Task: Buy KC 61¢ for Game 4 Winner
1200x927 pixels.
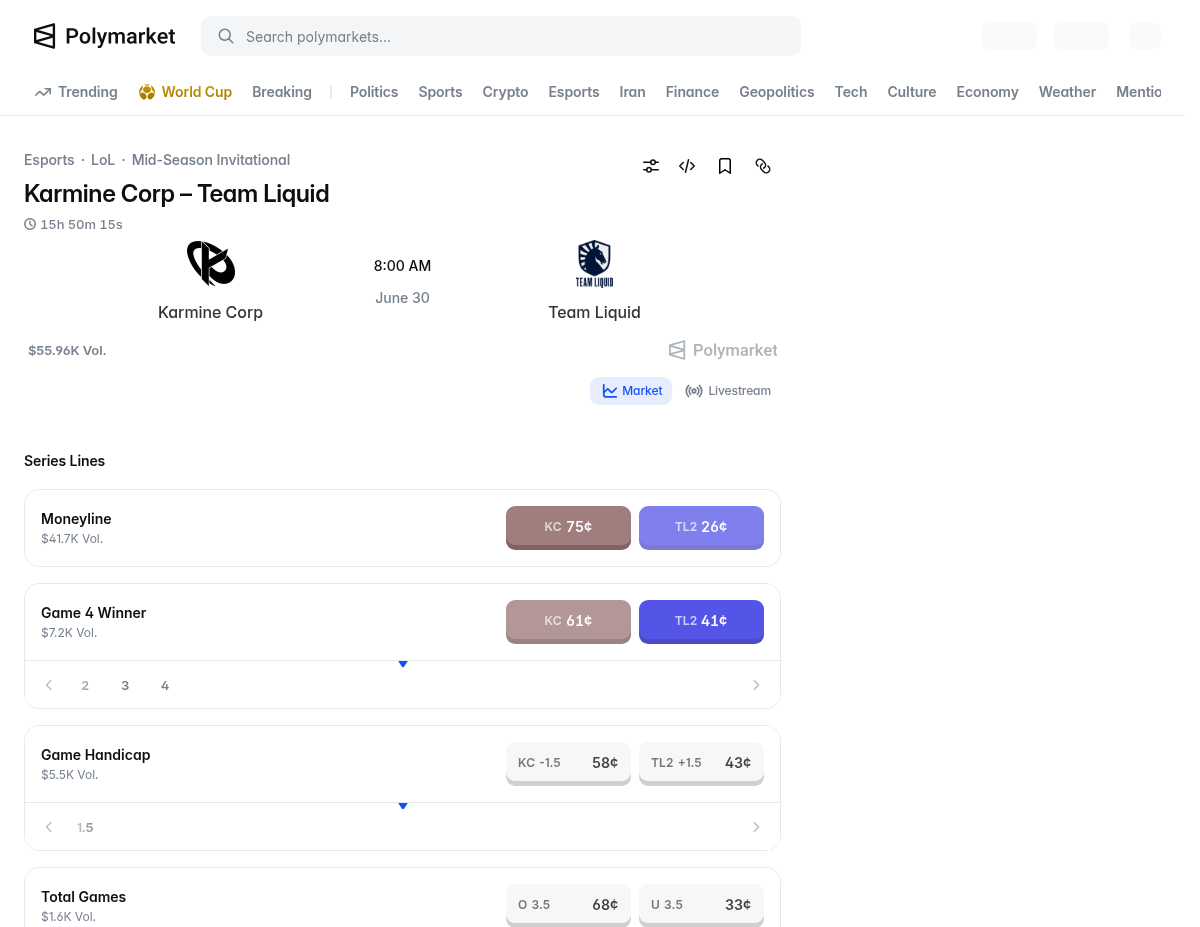Action: (568, 621)
